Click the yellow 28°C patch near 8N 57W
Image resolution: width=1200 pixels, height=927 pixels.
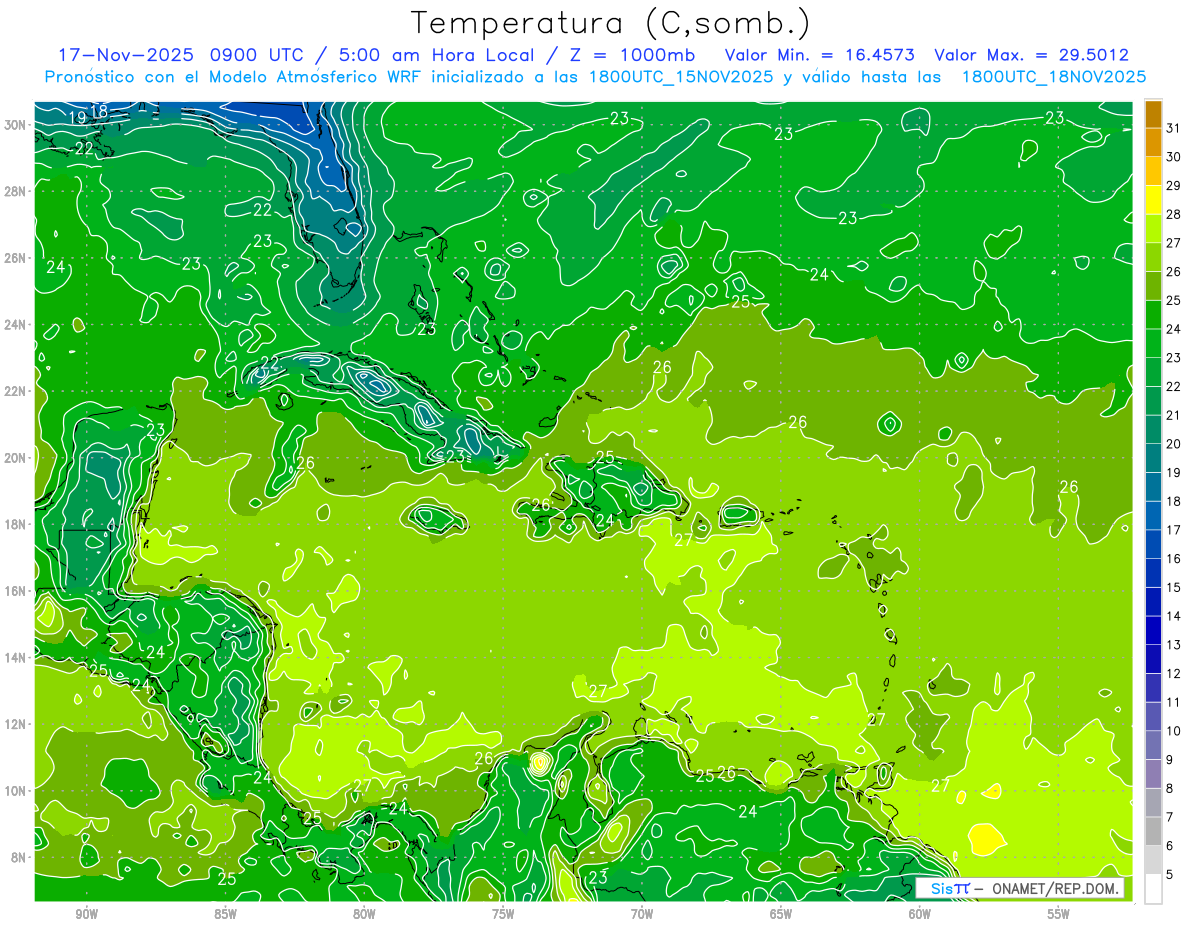click(x=986, y=839)
